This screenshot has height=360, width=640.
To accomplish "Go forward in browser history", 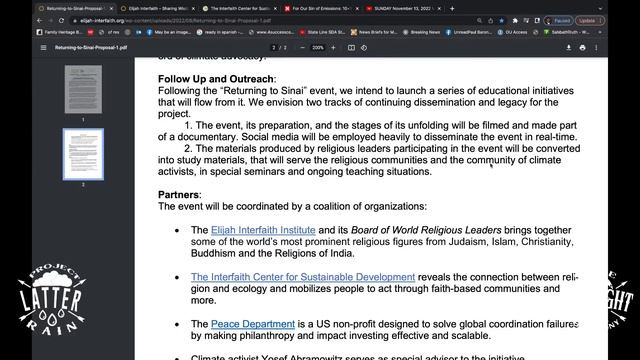I will [x=50, y=20].
